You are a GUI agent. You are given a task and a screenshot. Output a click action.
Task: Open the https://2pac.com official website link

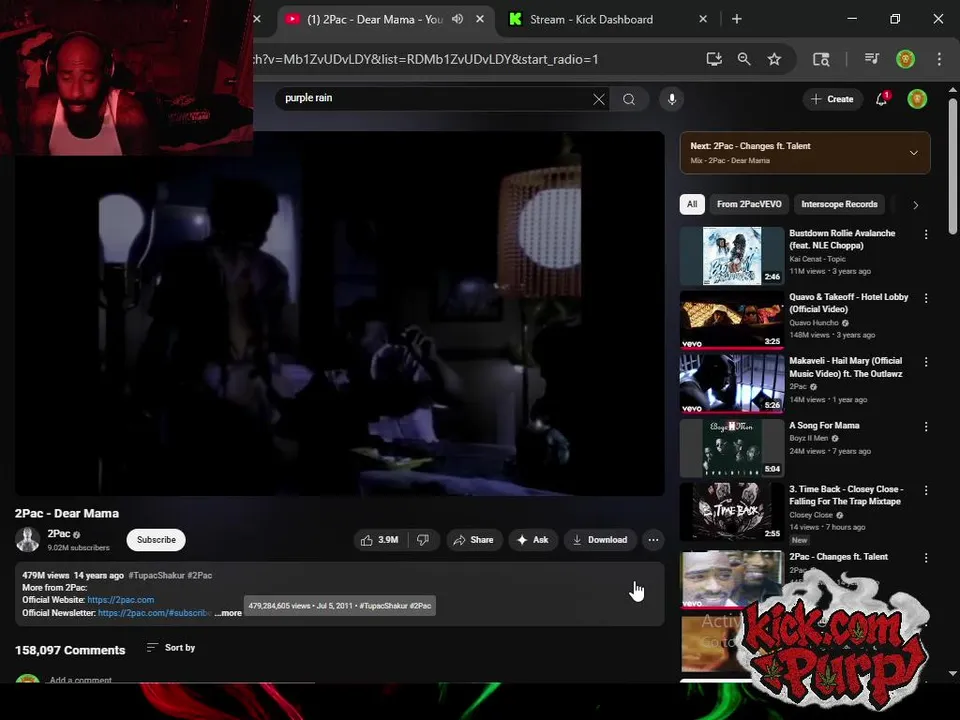[x=121, y=600]
